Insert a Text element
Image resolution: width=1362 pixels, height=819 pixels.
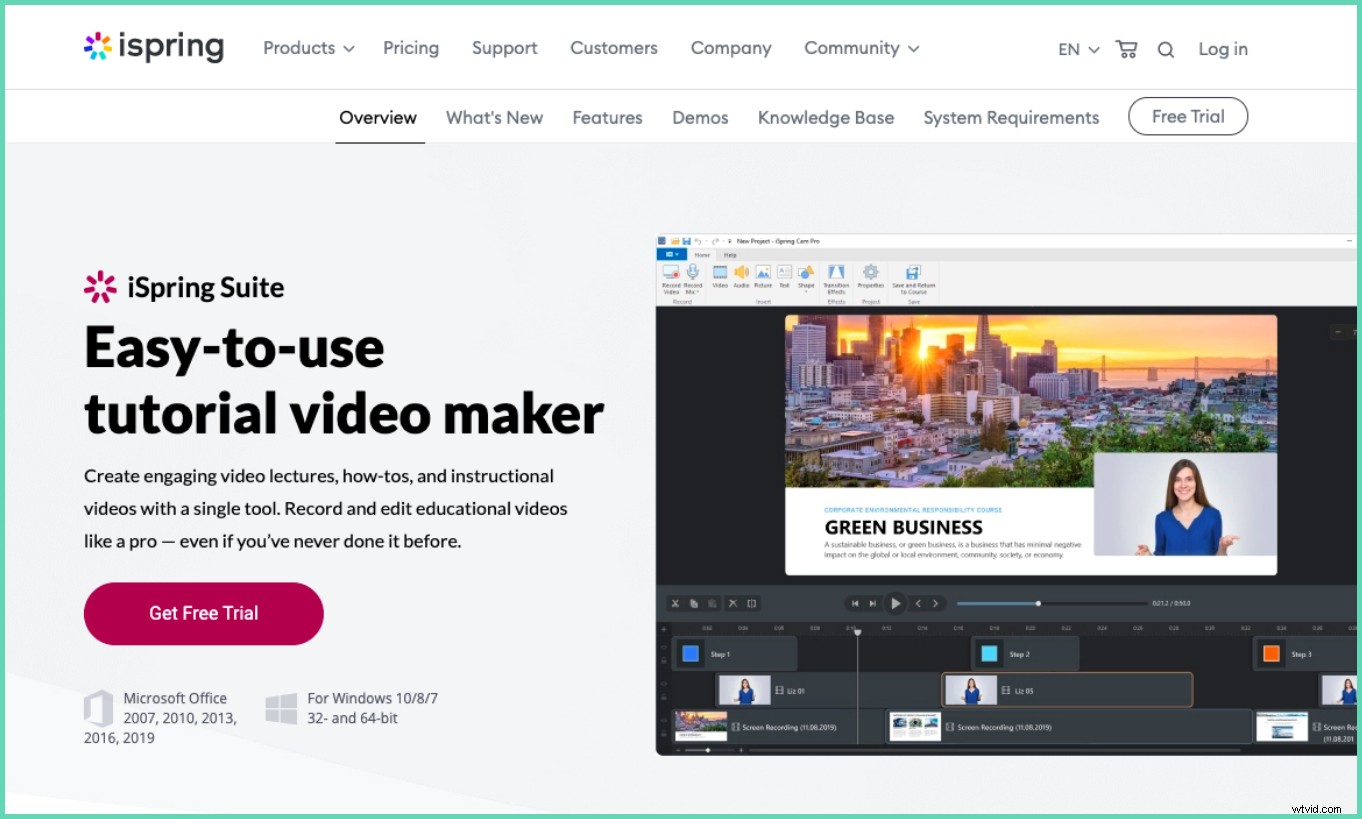pyautogui.click(x=785, y=278)
